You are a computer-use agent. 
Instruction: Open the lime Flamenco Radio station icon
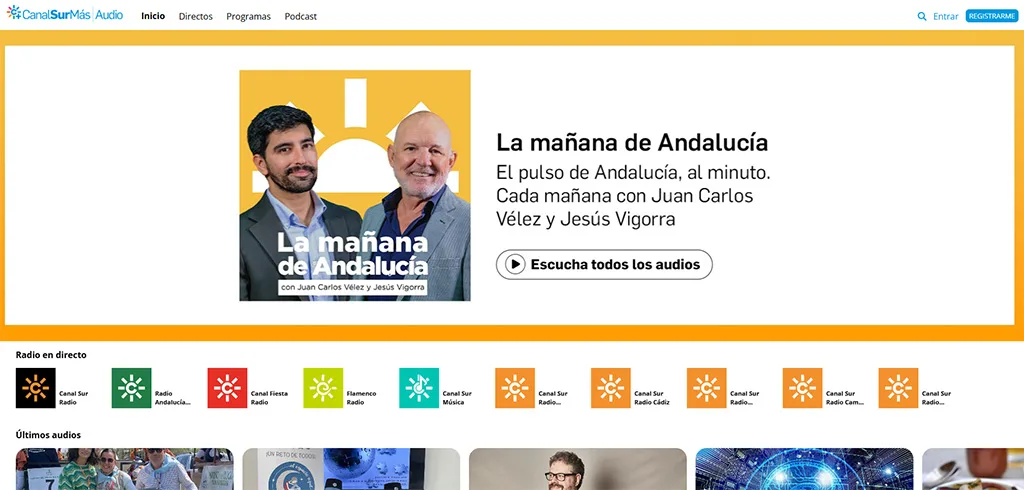(x=323, y=388)
